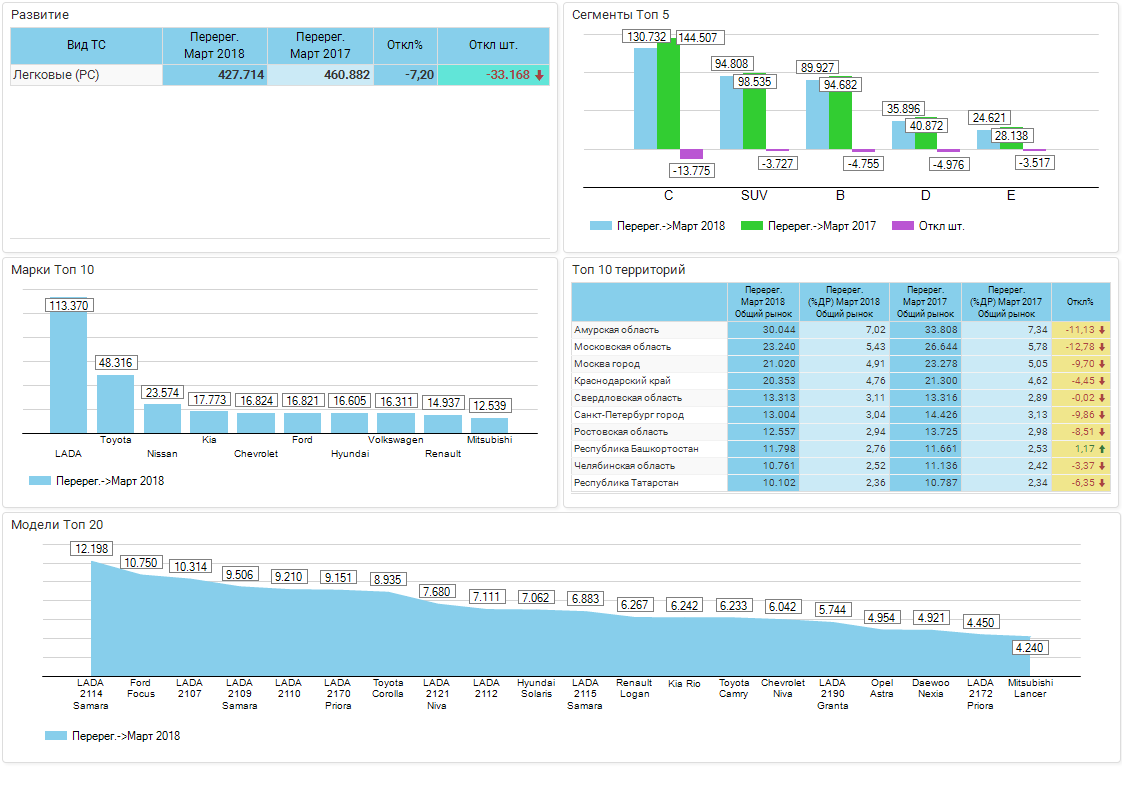Sort by Откл% header in Топ 10 территорий

(x=1080, y=301)
